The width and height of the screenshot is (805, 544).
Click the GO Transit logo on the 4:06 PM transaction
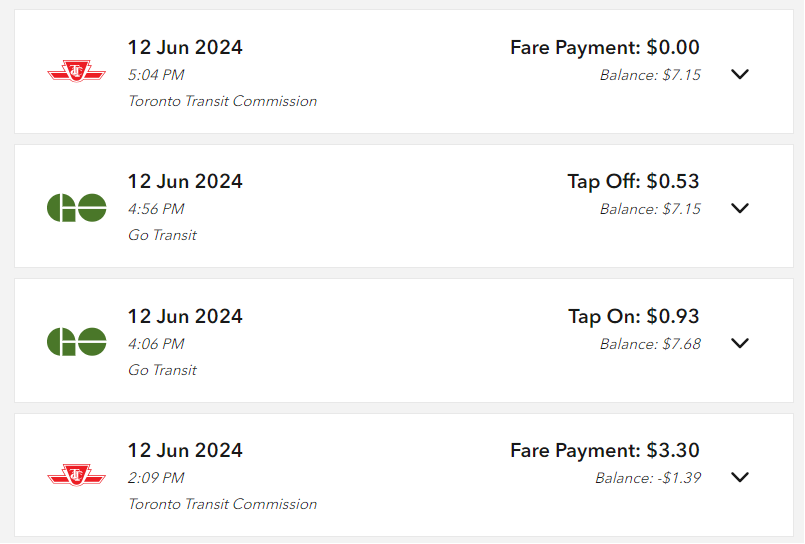(x=76, y=342)
